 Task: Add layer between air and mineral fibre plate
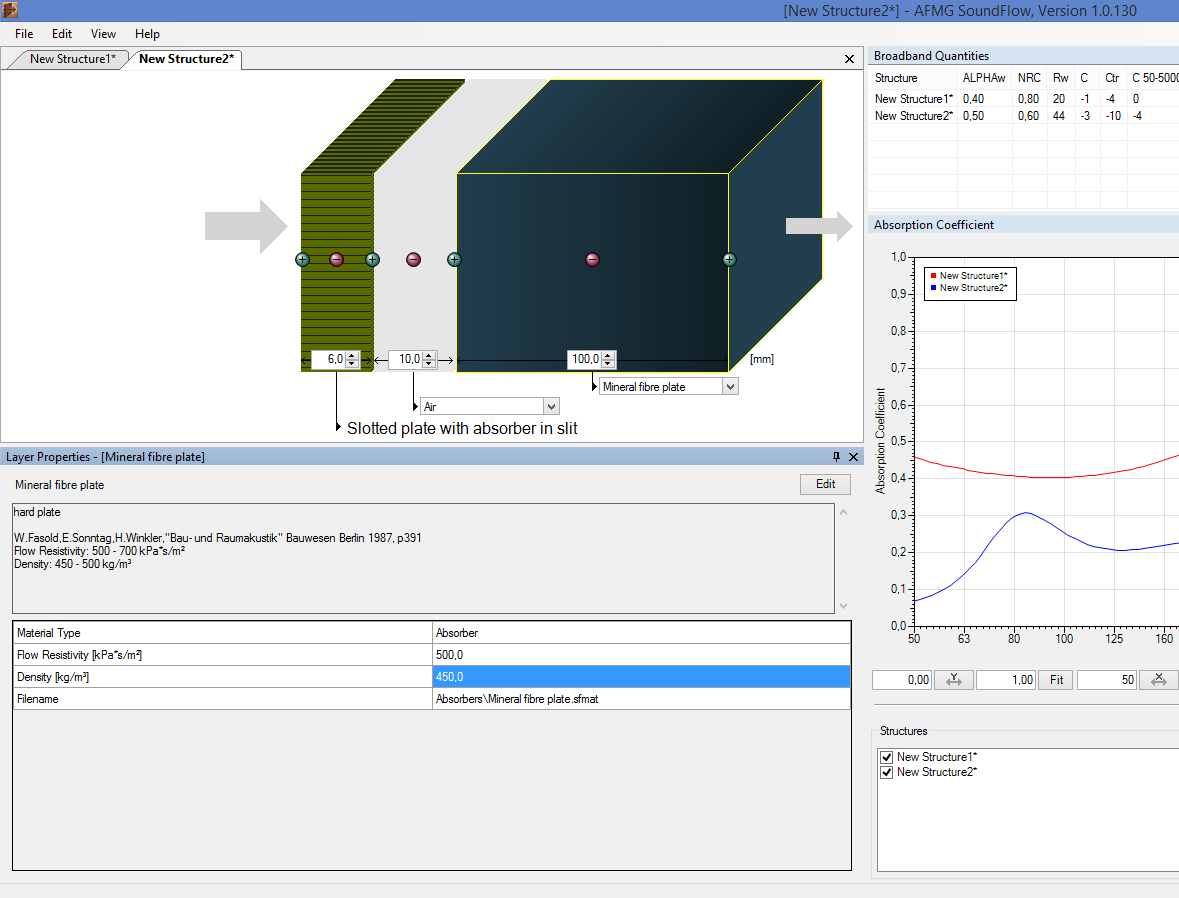click(x=454, y=259)
